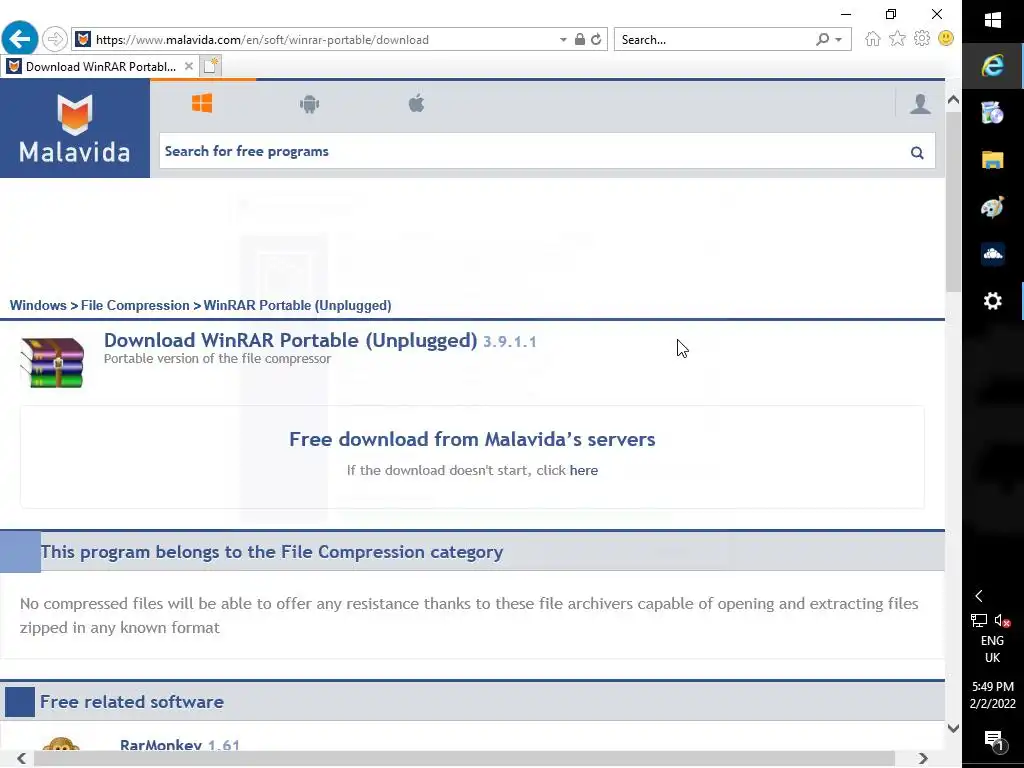The width and height of the screenshot is (1024, 768).
Task: Open the Action Center notifications icon
Action: tap(993, 740)
